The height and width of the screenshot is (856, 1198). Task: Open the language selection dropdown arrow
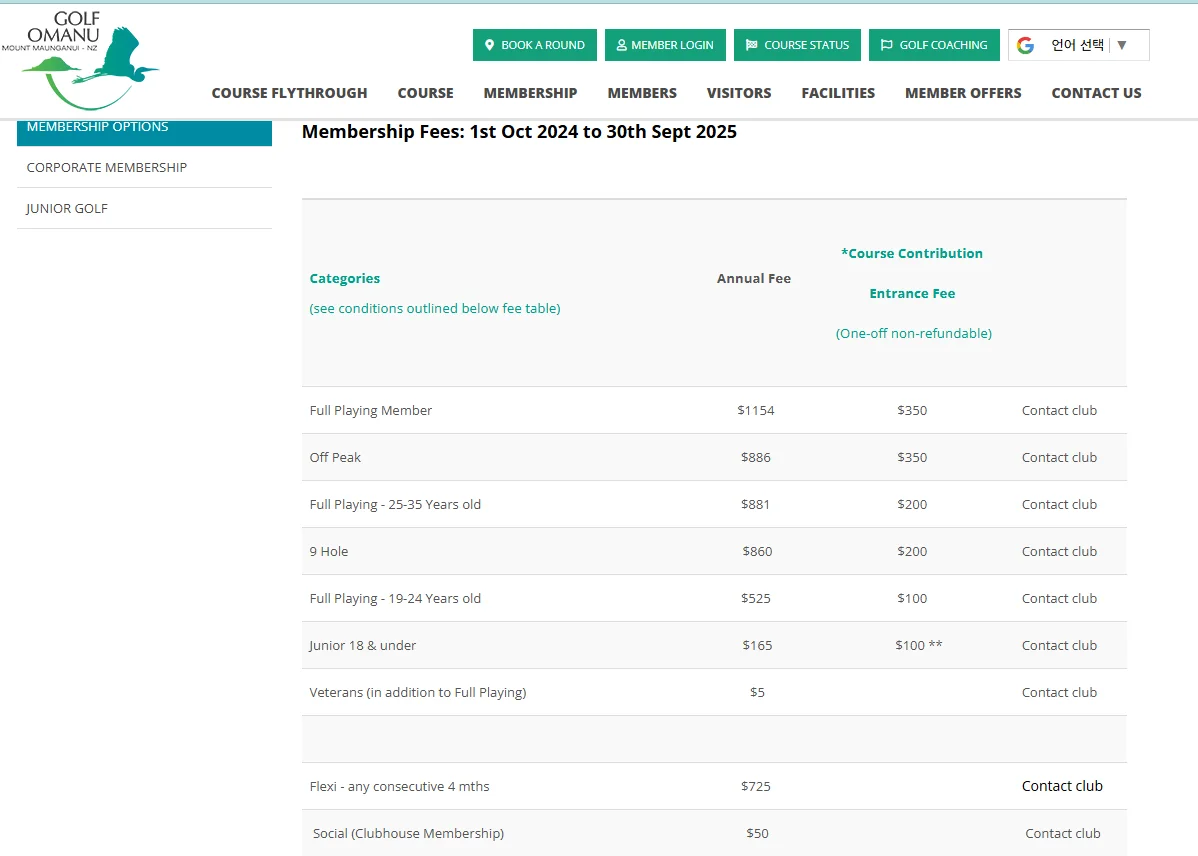point(1122,45)
